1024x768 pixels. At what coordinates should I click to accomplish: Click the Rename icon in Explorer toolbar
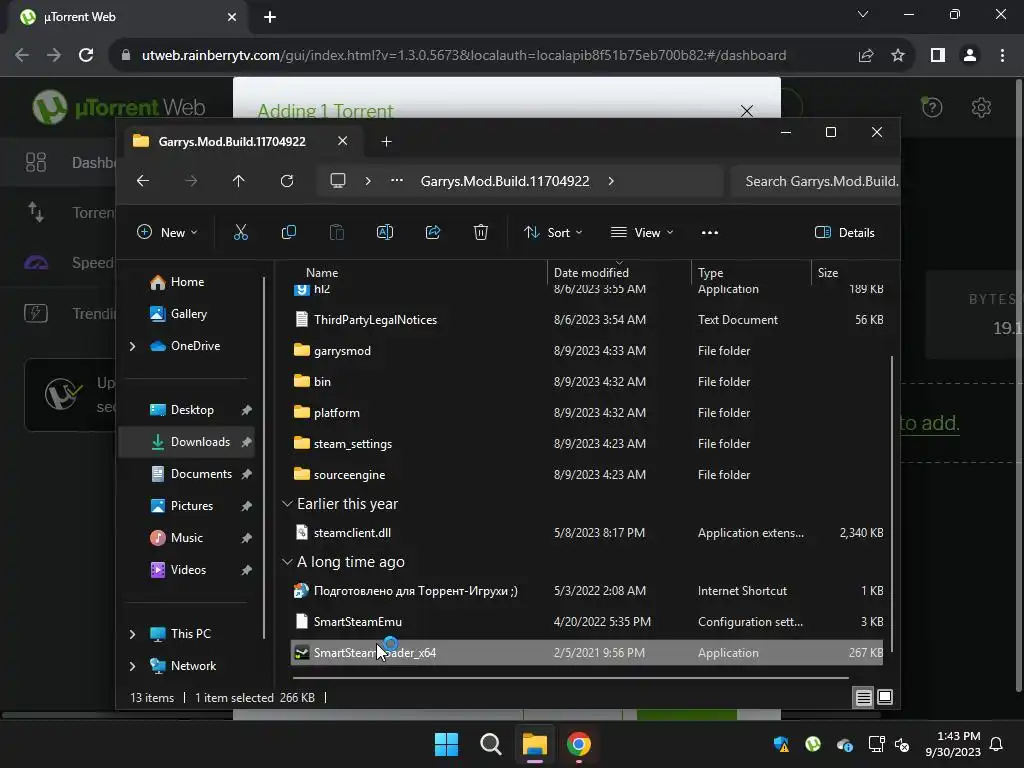coord(385,232)
